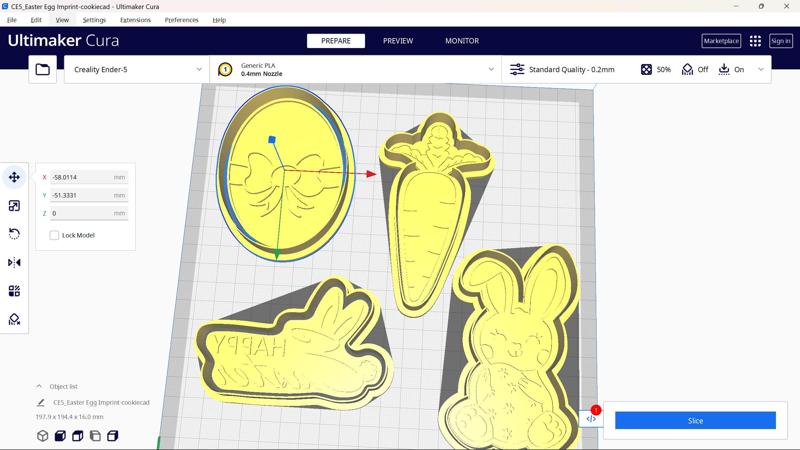Switch to the PREPARE stage
Screen dimensions: 800x450
(336, 41)
